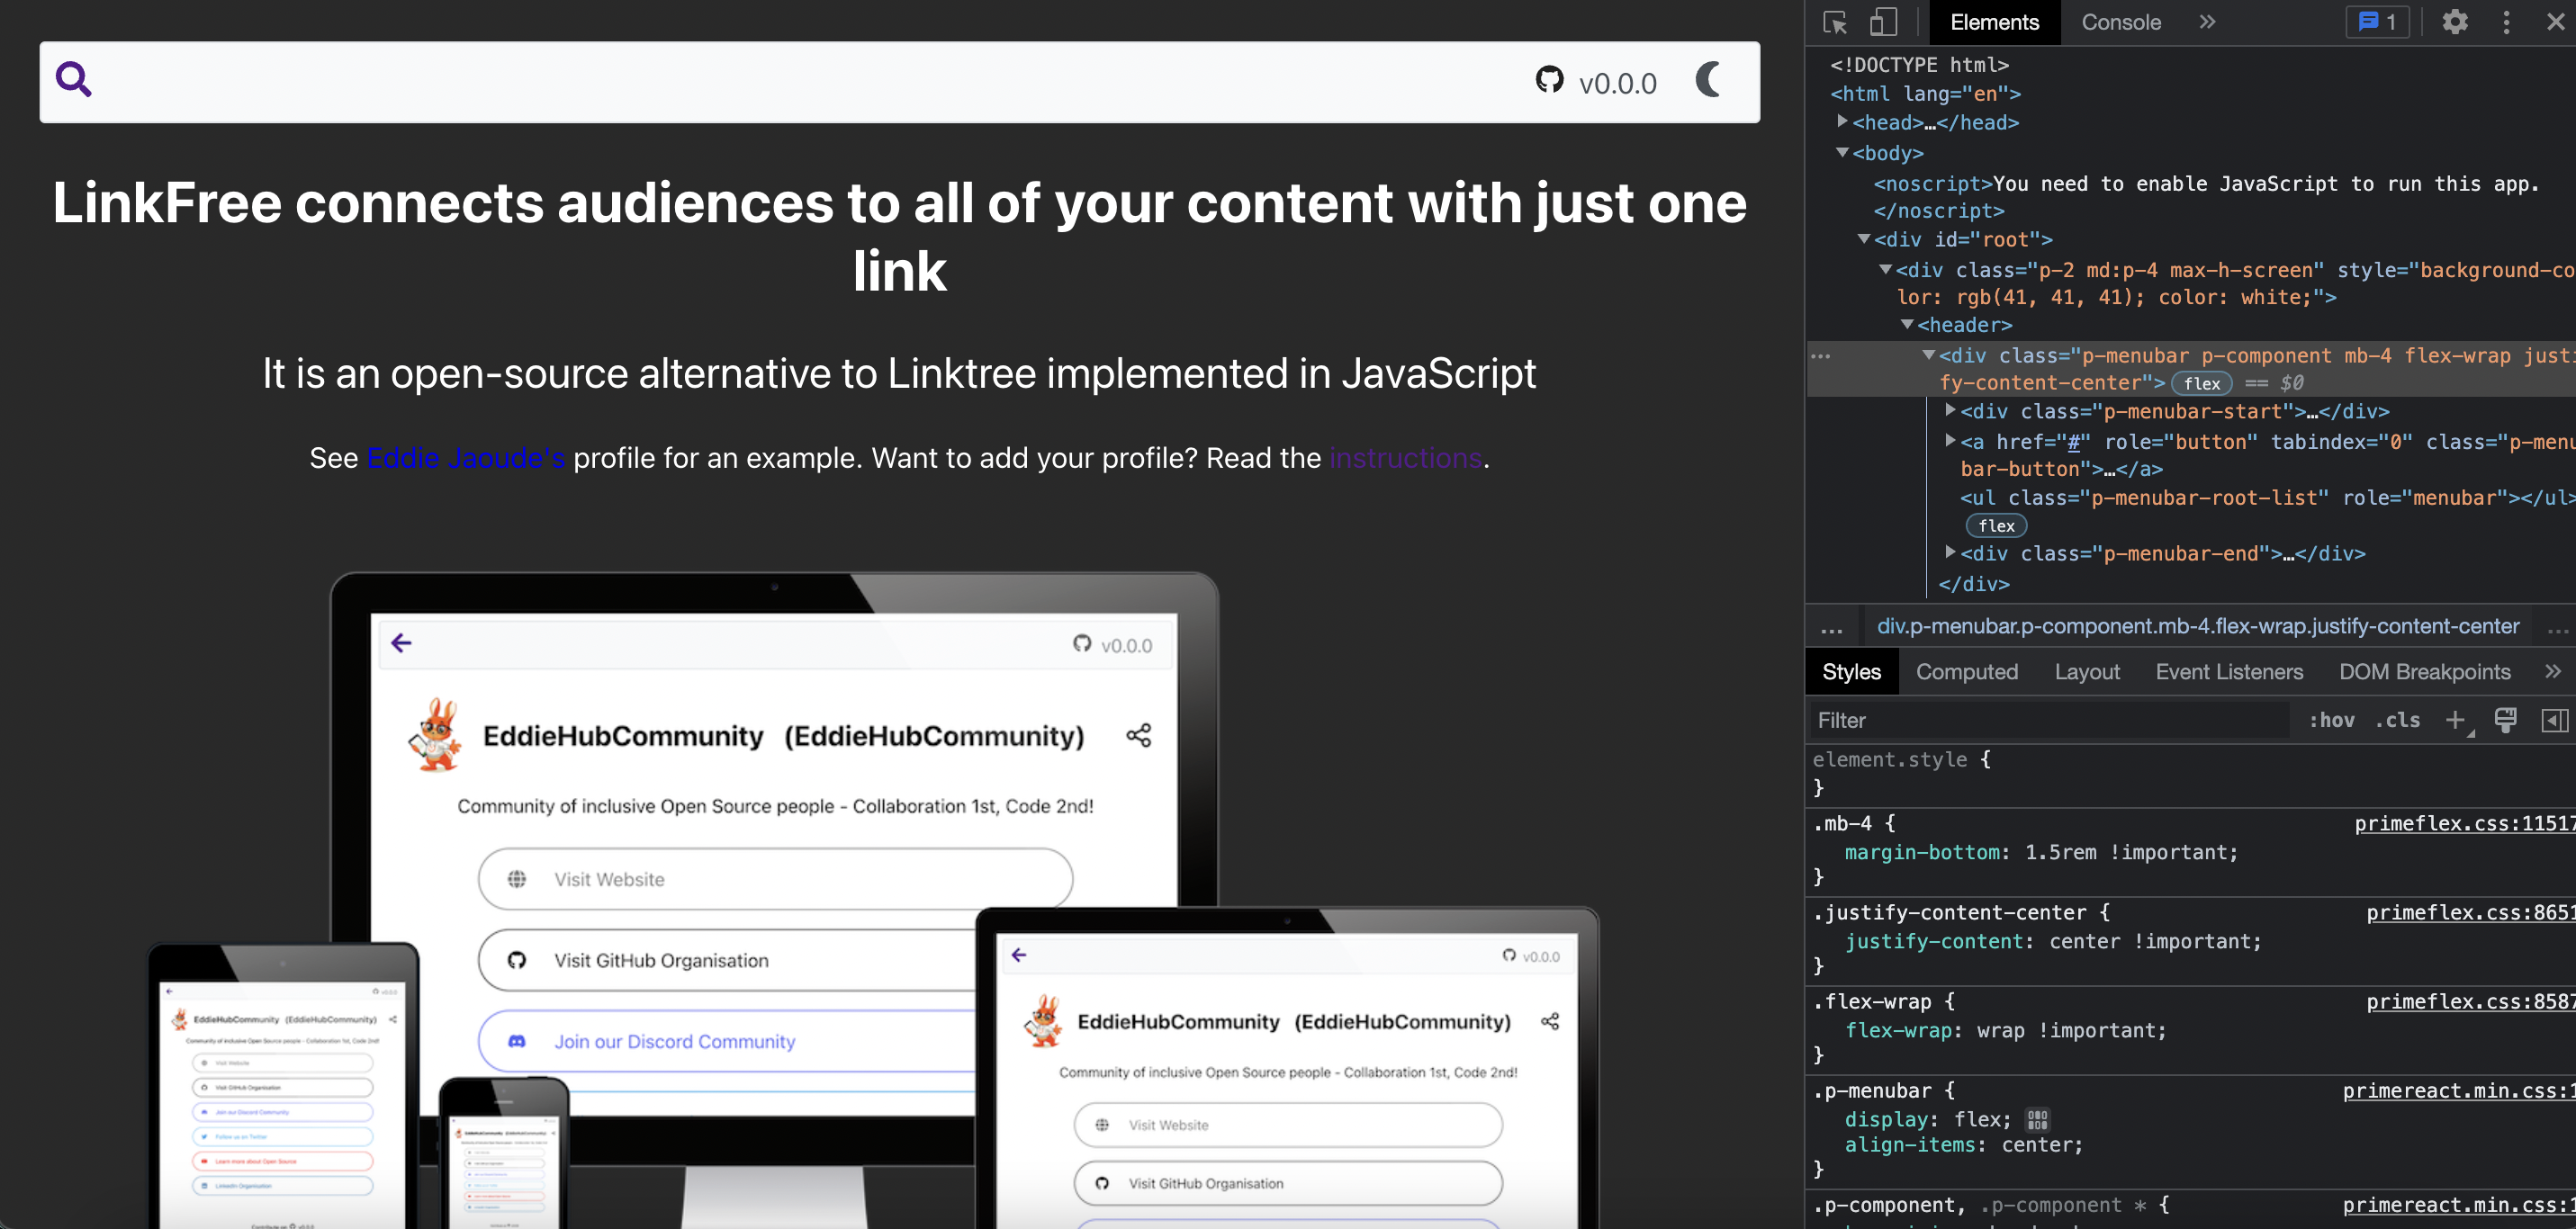
Task: Show more DevTools tabs chevron
Action: tap(2207, 22)
